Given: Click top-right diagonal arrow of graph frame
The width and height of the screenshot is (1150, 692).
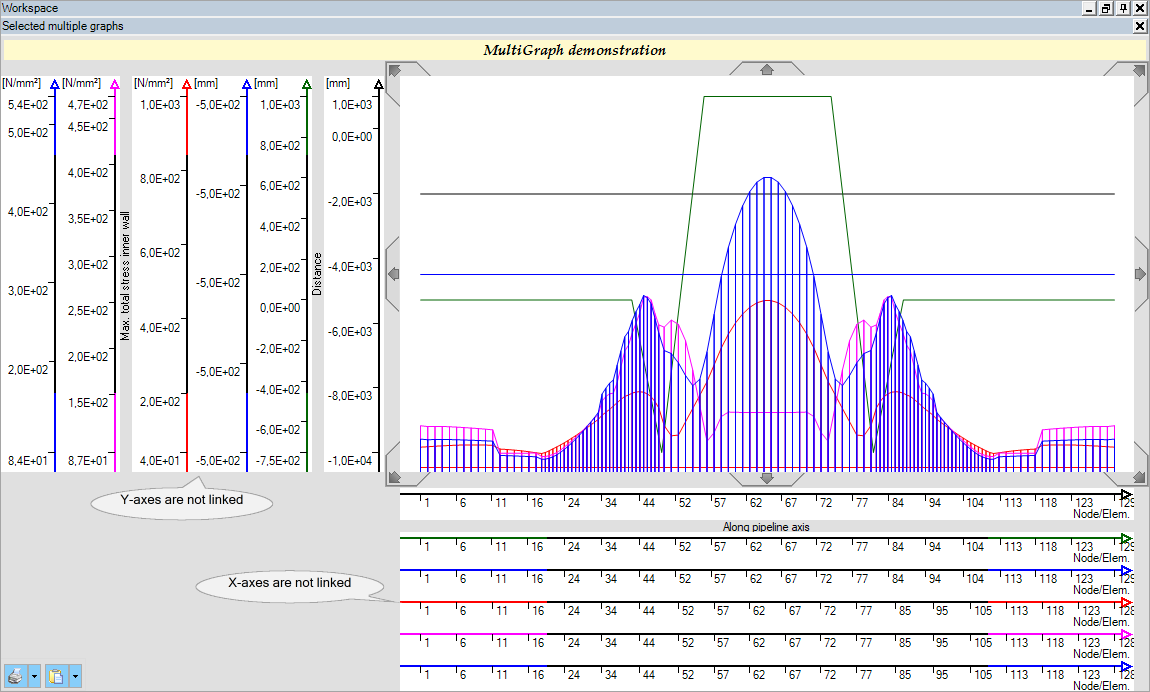Looking at the screenshot, I should [x=1139, y=70].
